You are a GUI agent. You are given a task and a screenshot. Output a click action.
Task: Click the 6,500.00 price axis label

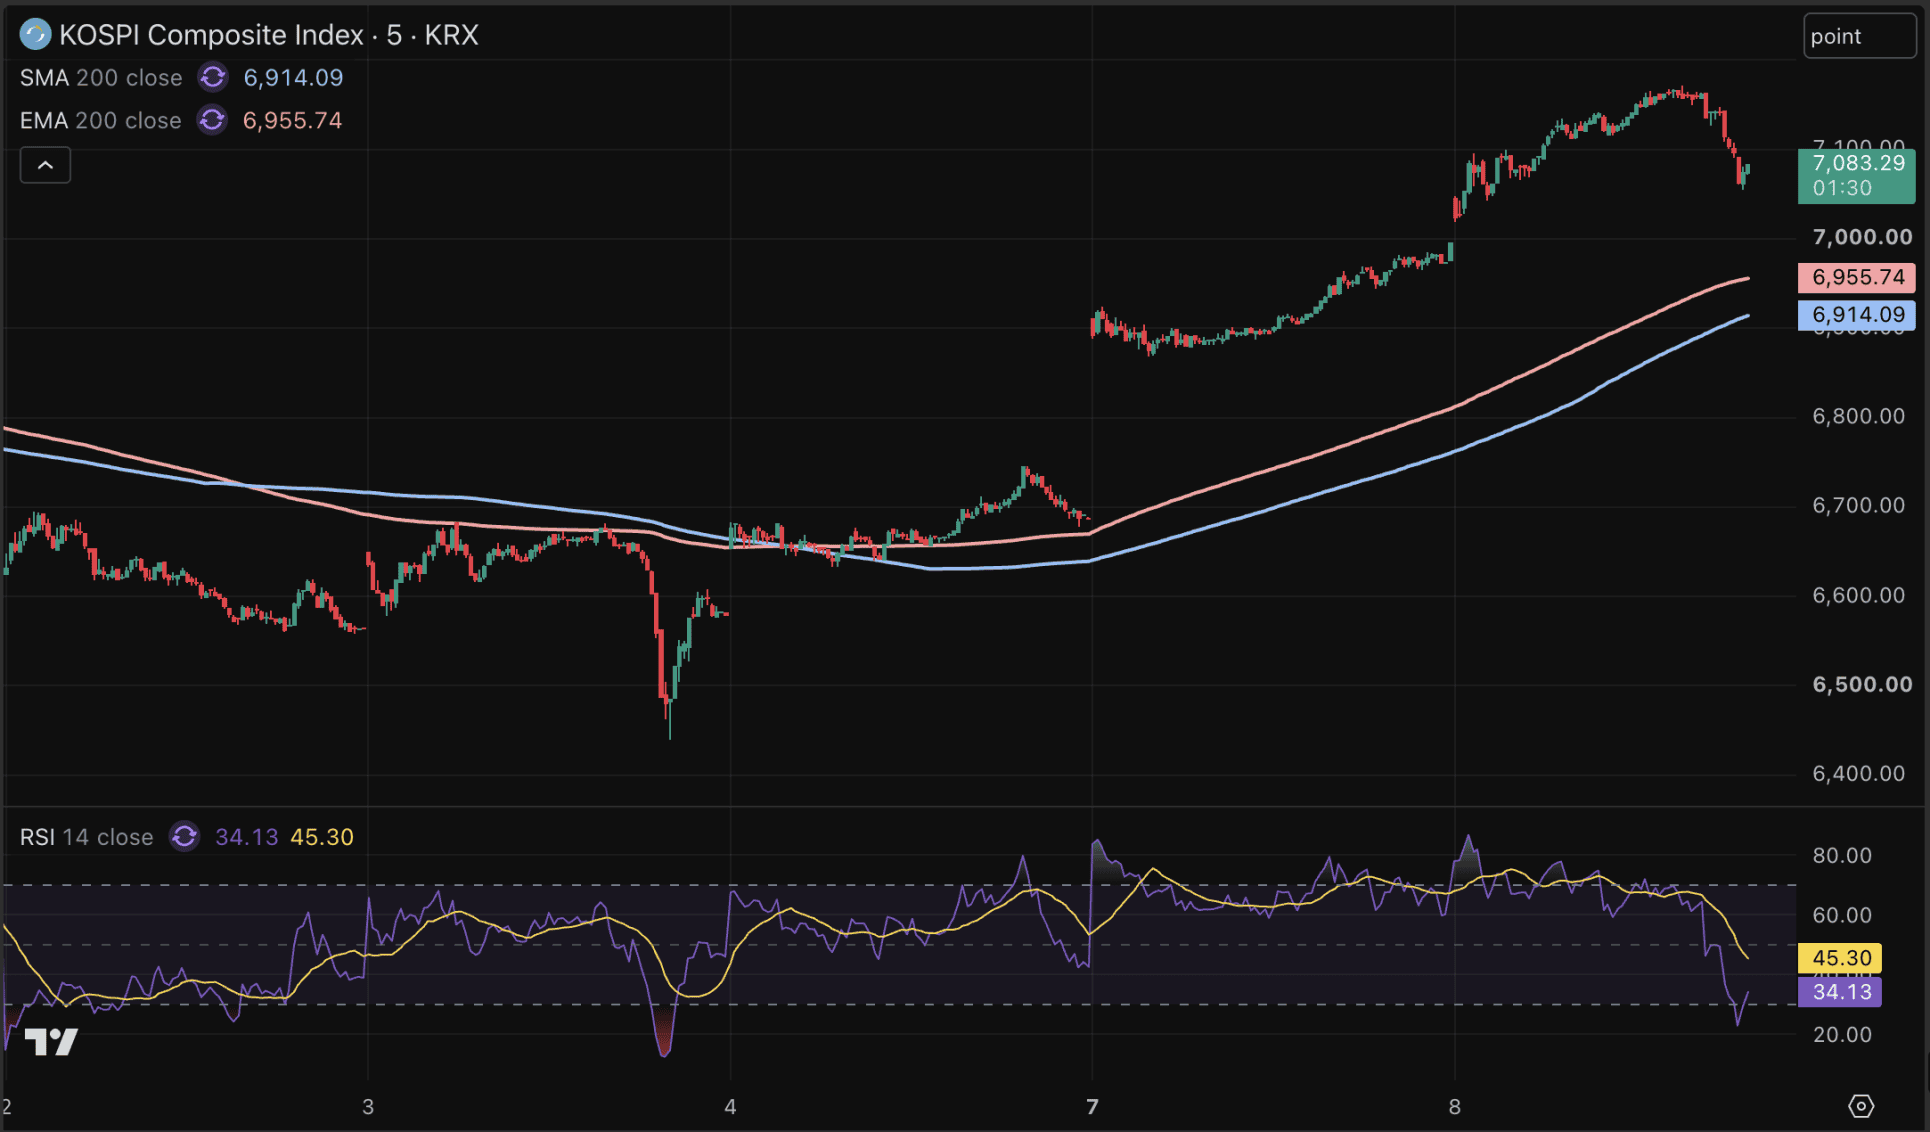[1862, 684]
